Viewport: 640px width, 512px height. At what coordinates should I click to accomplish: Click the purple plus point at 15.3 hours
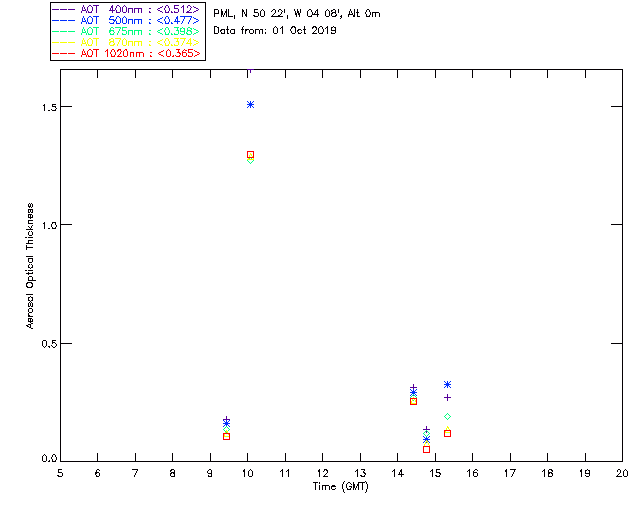(x=447, y=397)
